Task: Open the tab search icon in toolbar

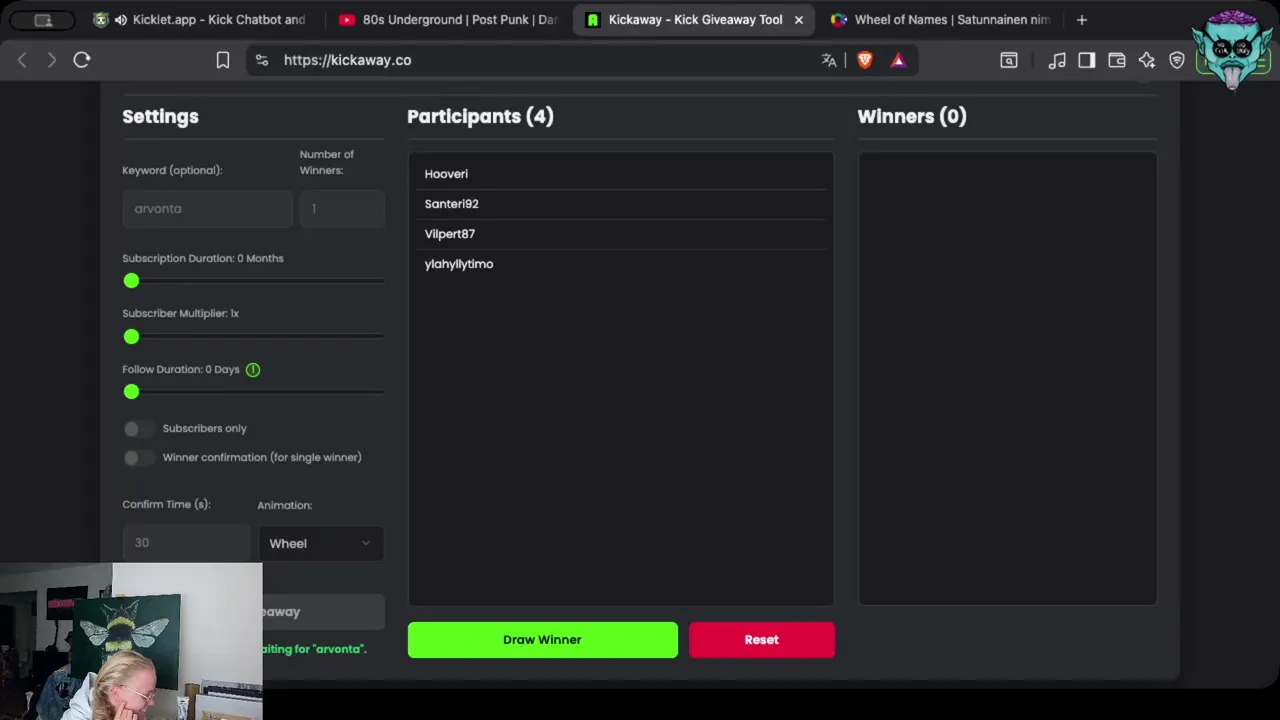Action: [x=1009, y=61]
